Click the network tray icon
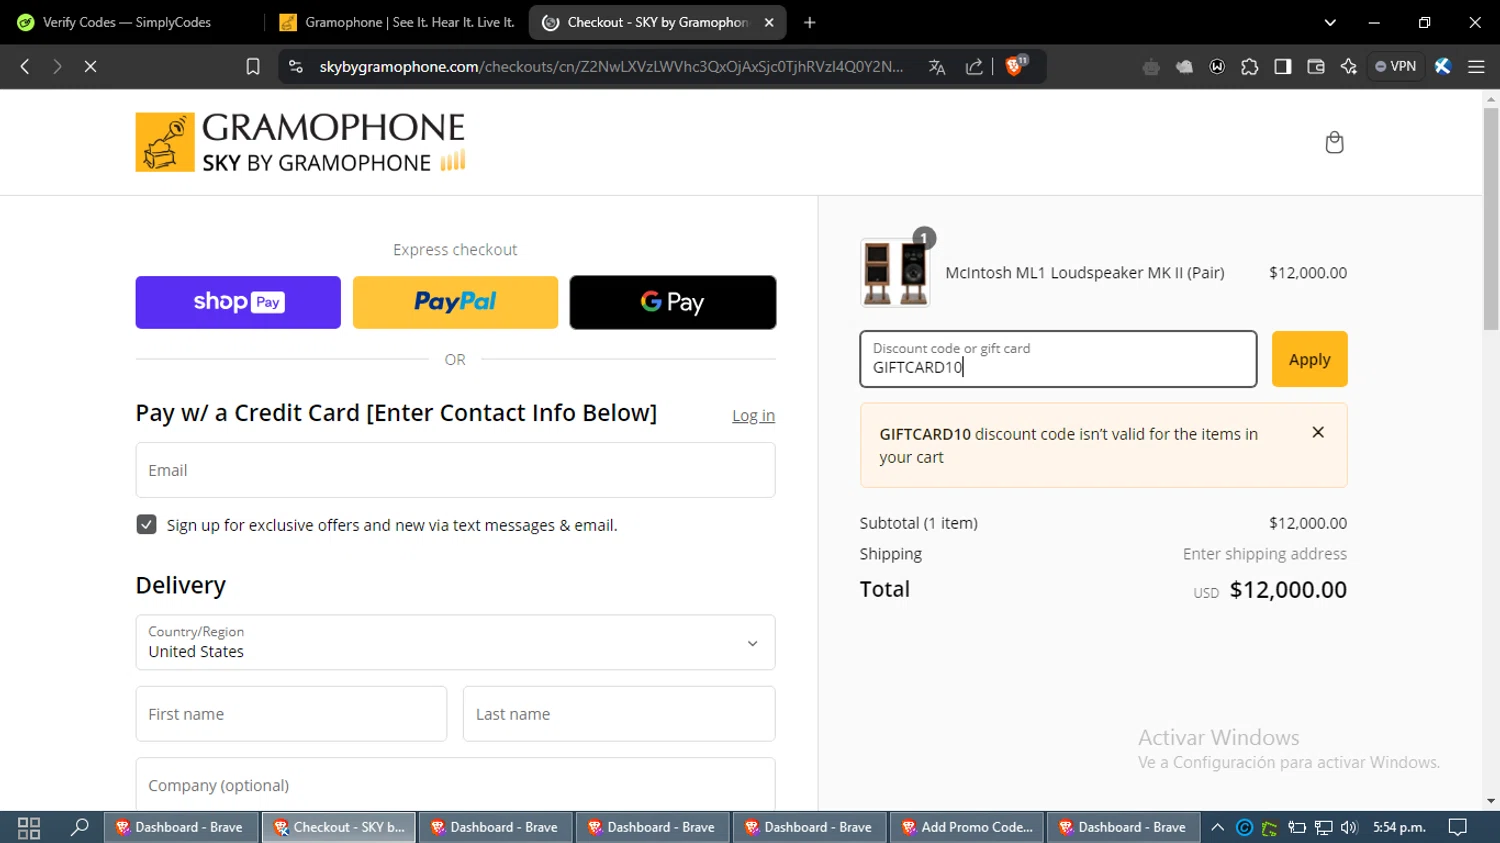 1323,827
